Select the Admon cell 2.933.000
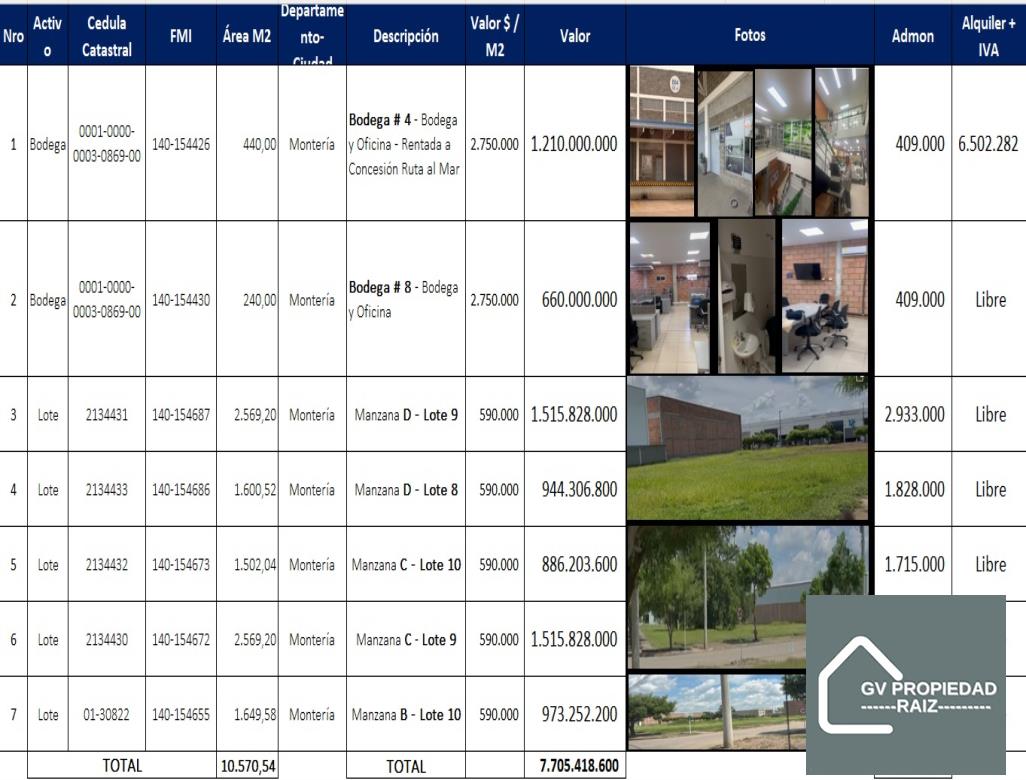 click(x=913, y=414)
